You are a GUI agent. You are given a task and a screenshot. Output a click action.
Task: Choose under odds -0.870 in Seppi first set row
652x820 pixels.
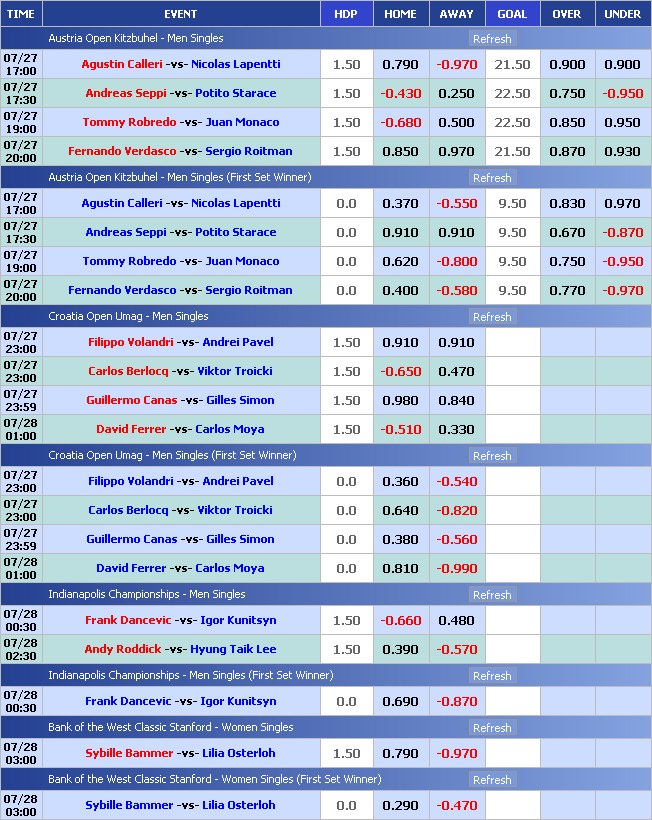[622, 233]
